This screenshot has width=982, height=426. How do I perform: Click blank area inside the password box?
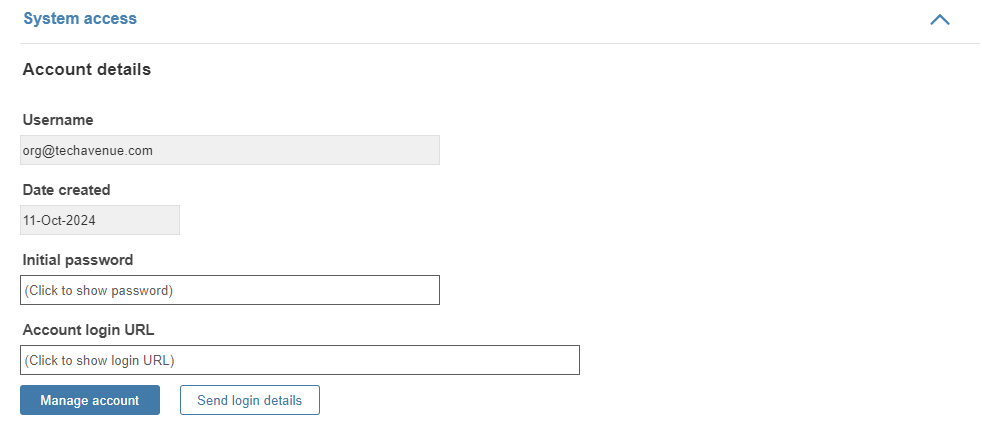307,290
